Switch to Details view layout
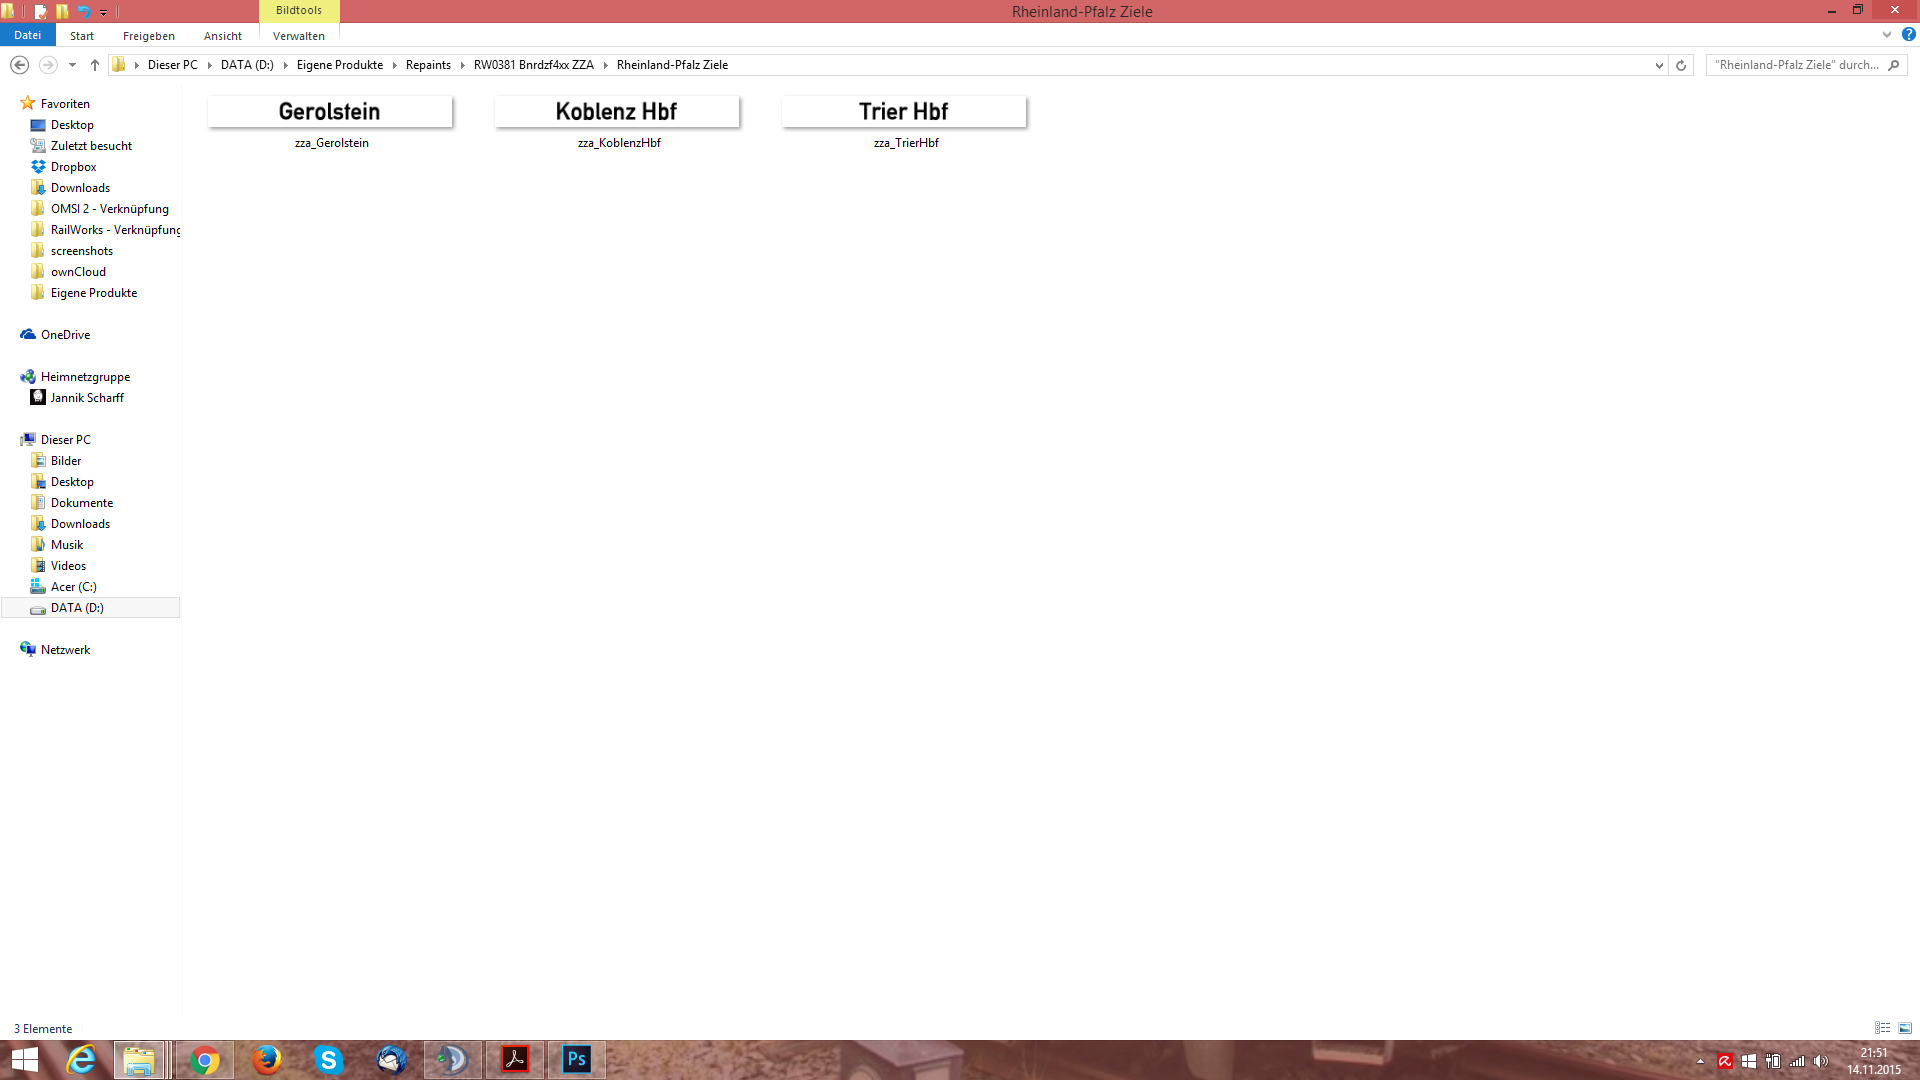This screenshot has height=1080, width=1920. (x=1882, y=1028)
